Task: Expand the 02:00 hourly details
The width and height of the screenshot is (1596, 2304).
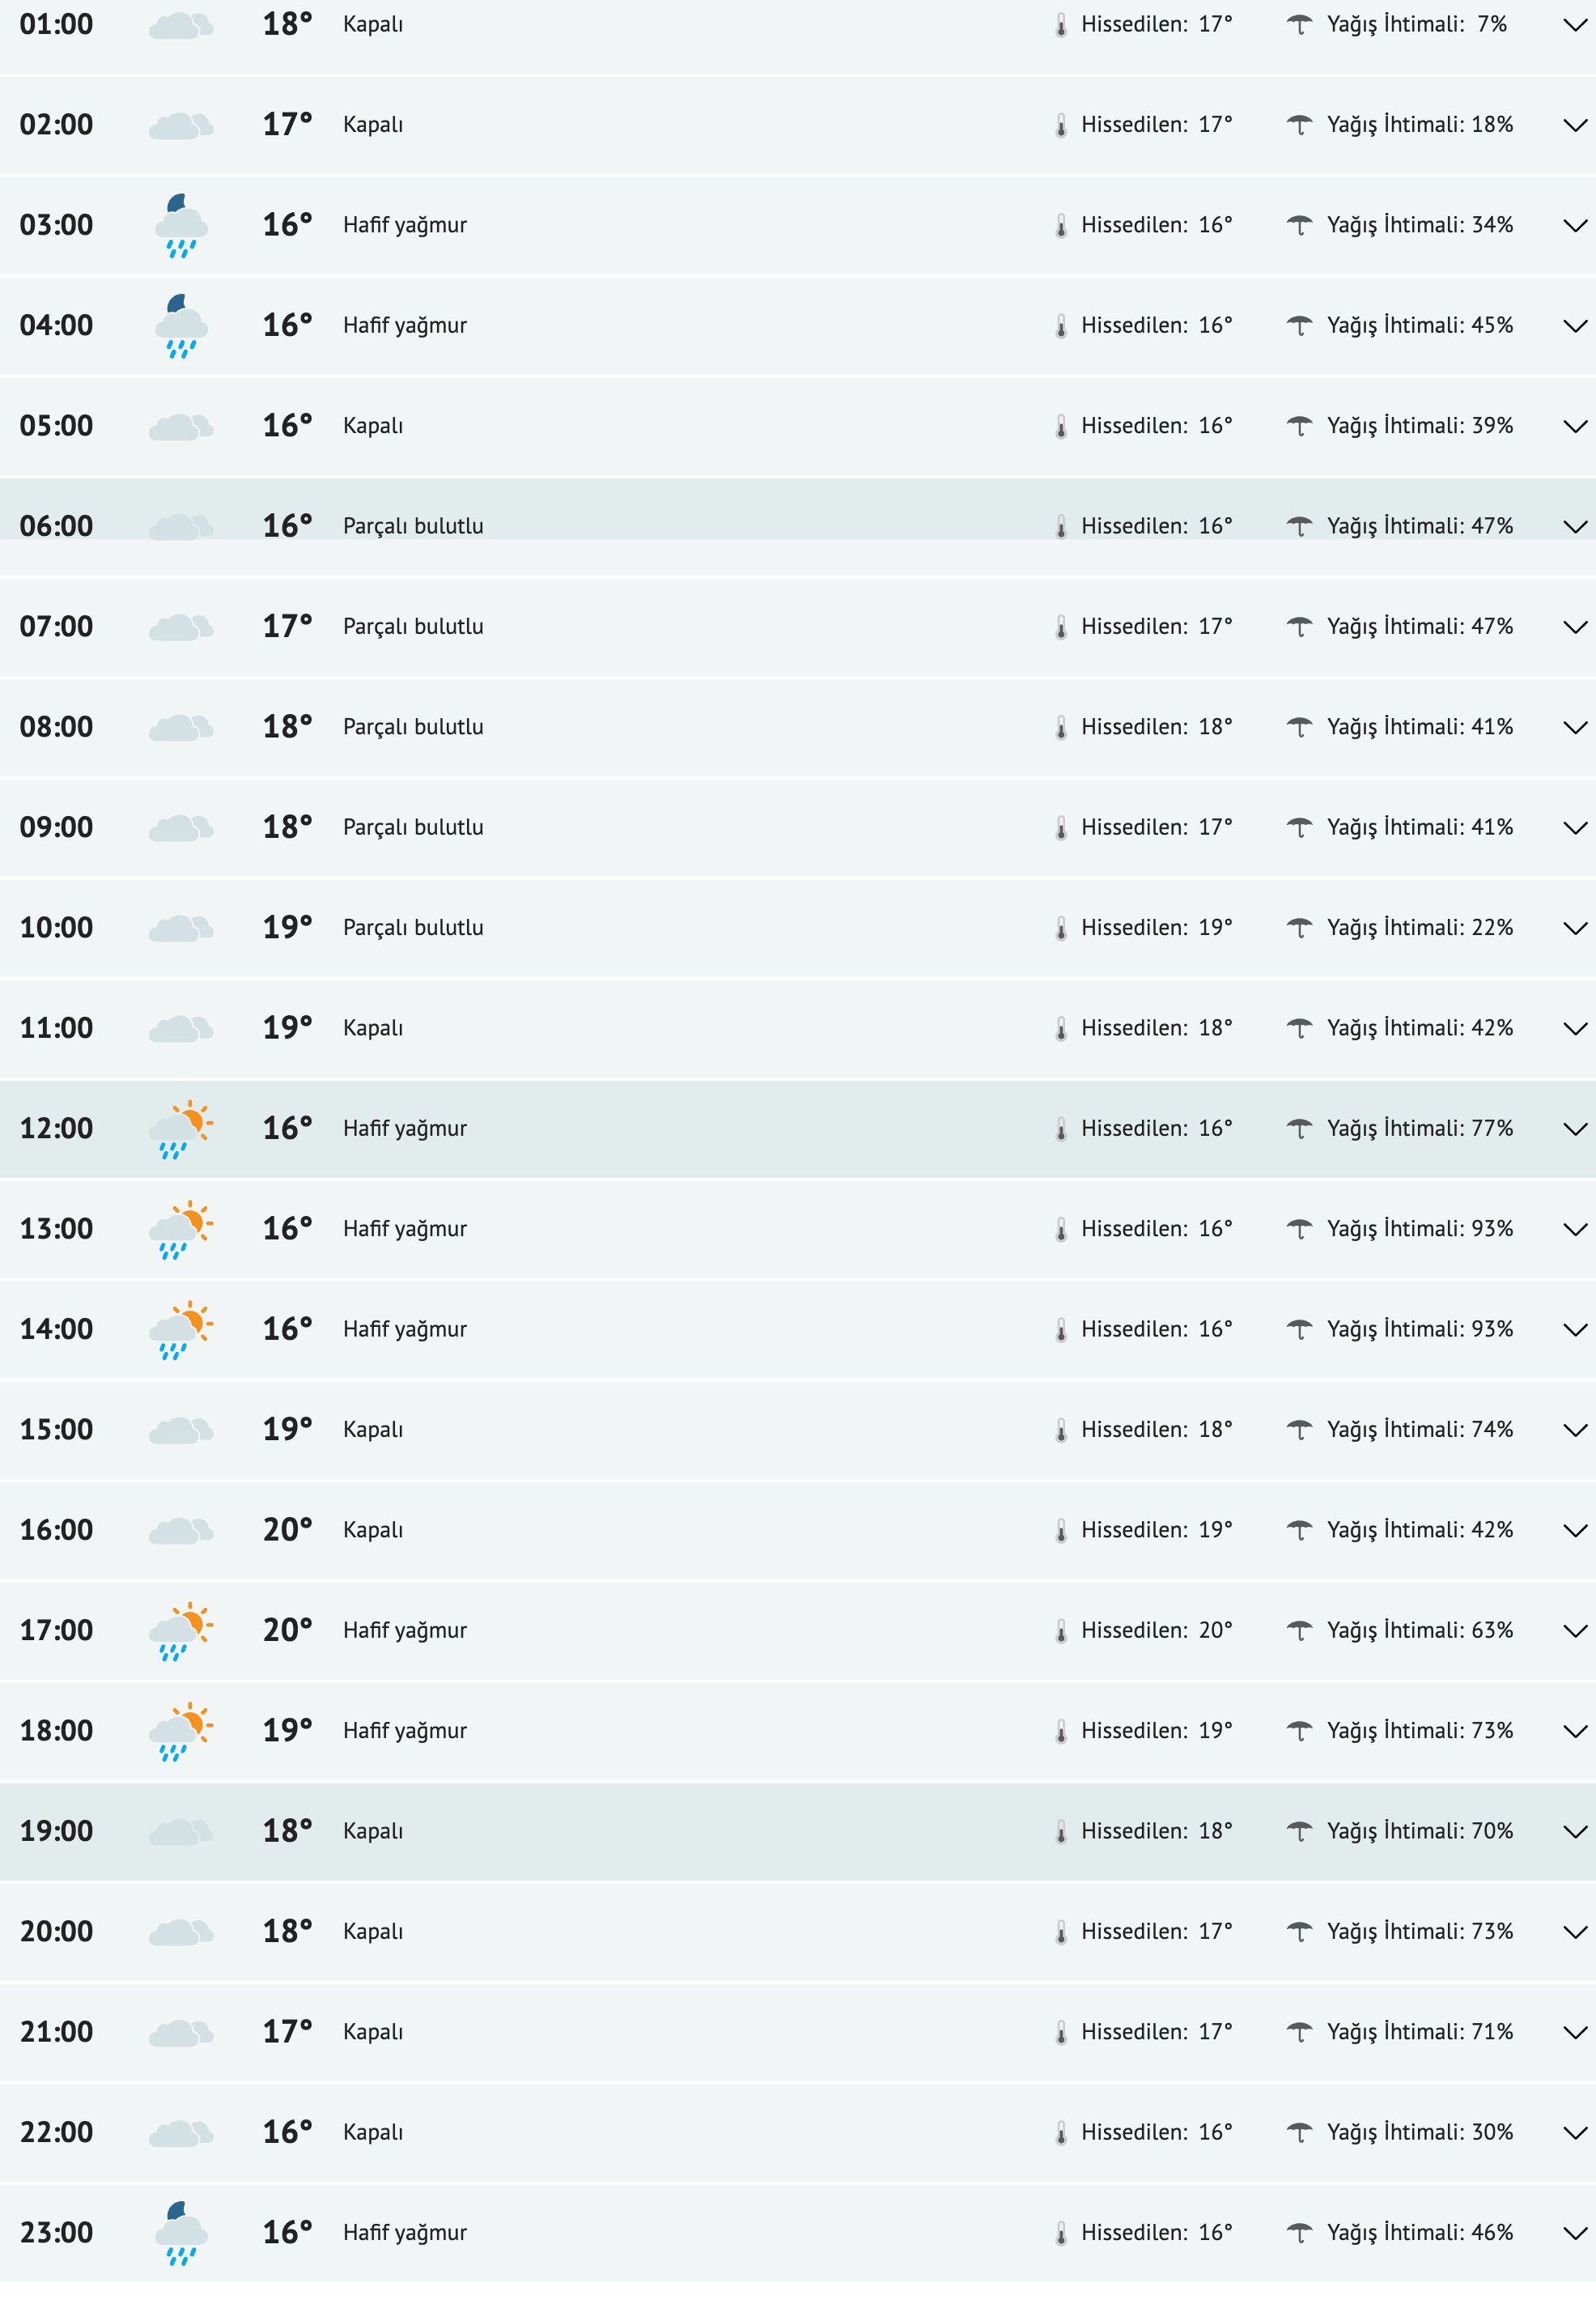Action: pyautogui.click(x=1574, y=126)
